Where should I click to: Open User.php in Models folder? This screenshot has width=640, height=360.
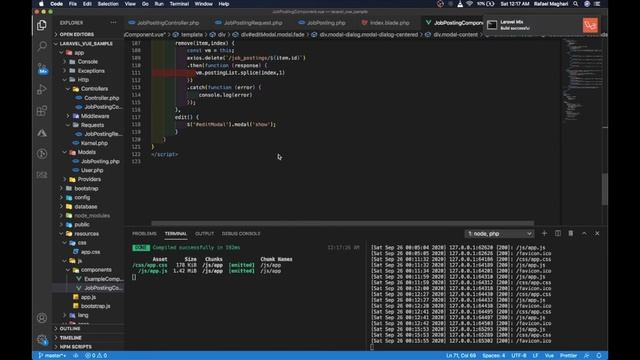pyautogui.click(x=92, y=170)
